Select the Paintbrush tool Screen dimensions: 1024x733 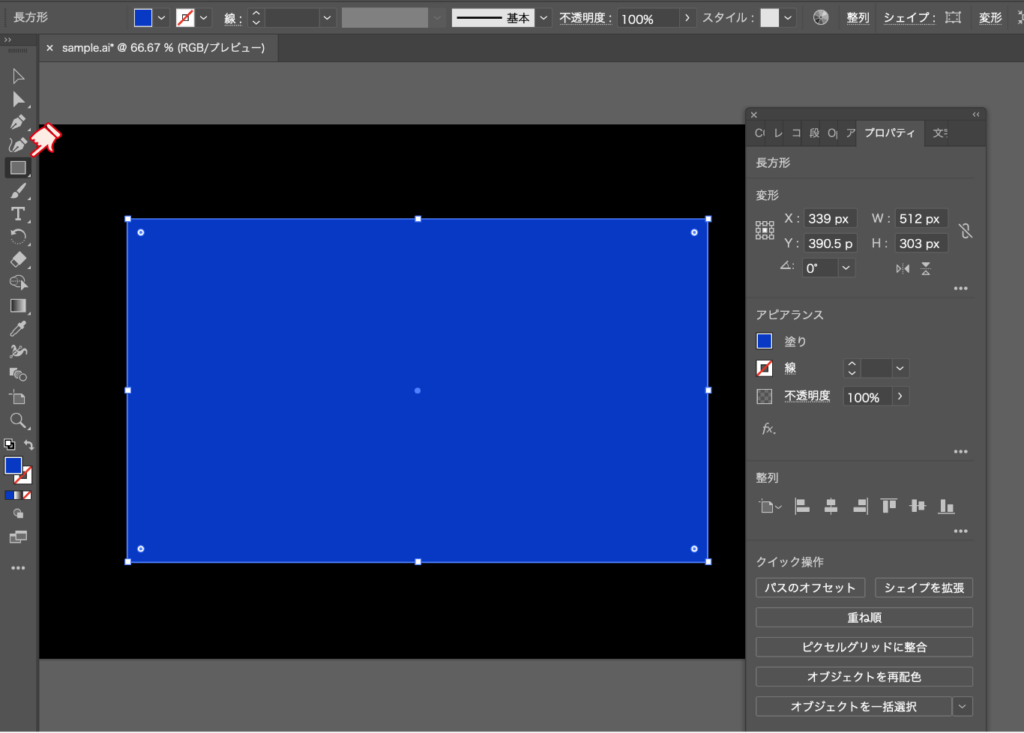(x=18, y=191)
